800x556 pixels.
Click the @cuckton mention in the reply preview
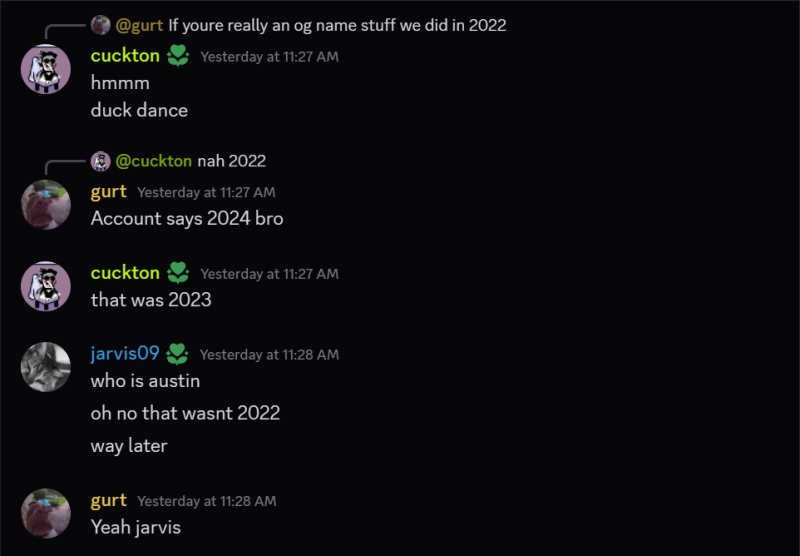click(153, 160)
